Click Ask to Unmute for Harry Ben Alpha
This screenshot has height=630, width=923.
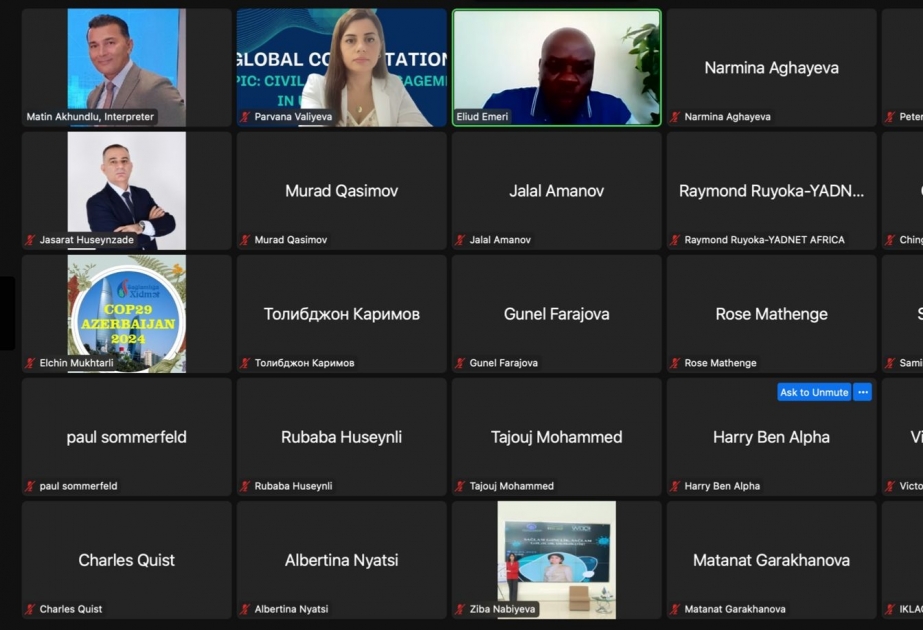point(814,392)
